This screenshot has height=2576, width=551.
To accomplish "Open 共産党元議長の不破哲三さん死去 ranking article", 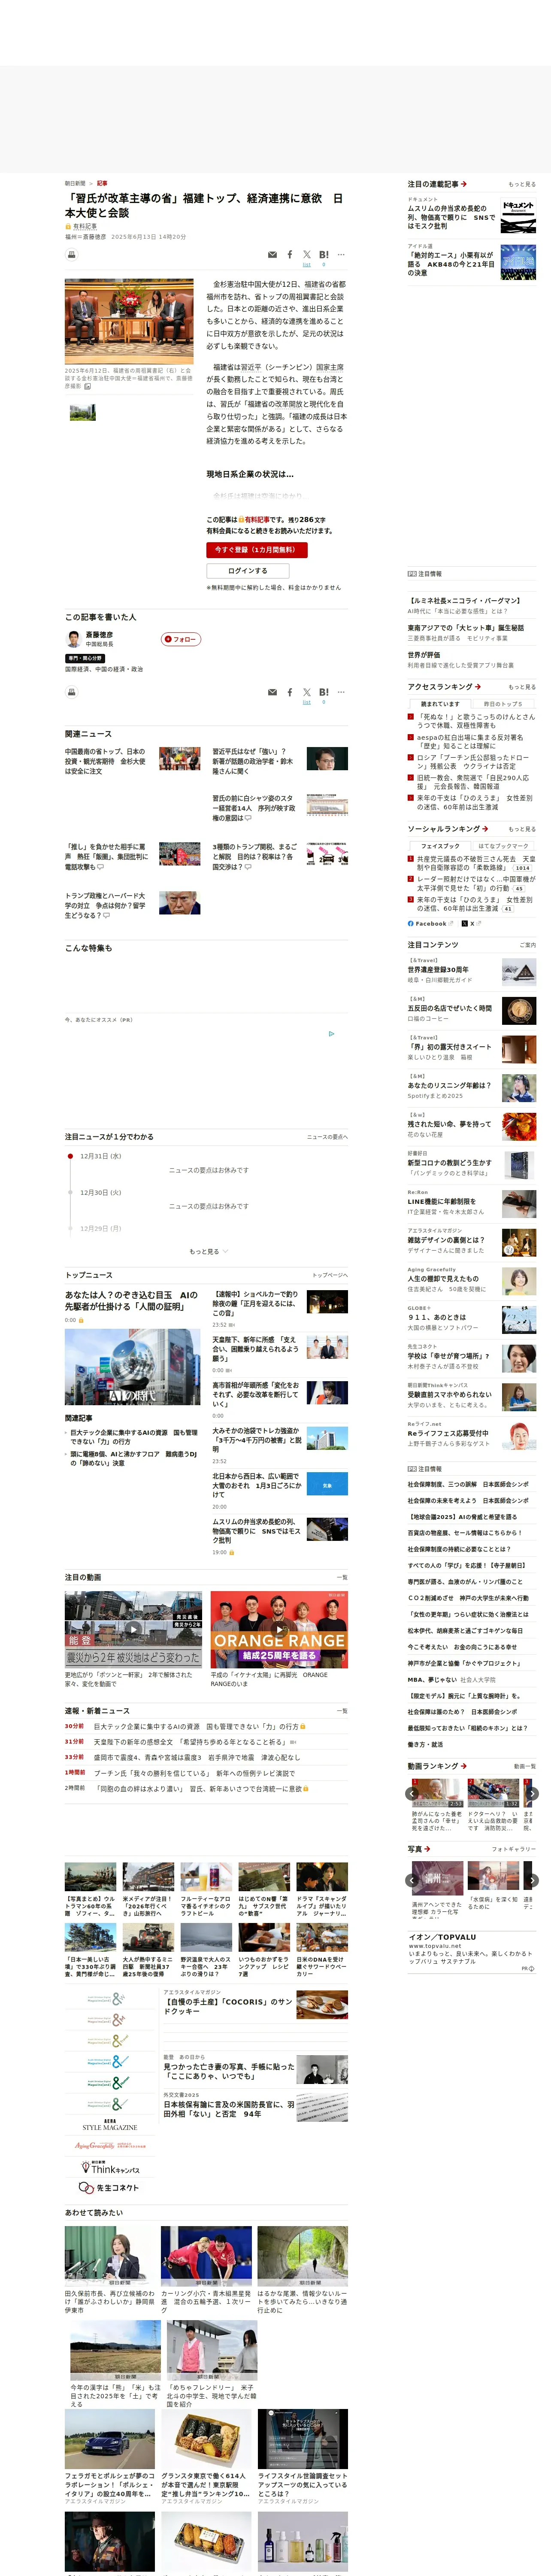I will pyautogui.click(x=476, y=863).
